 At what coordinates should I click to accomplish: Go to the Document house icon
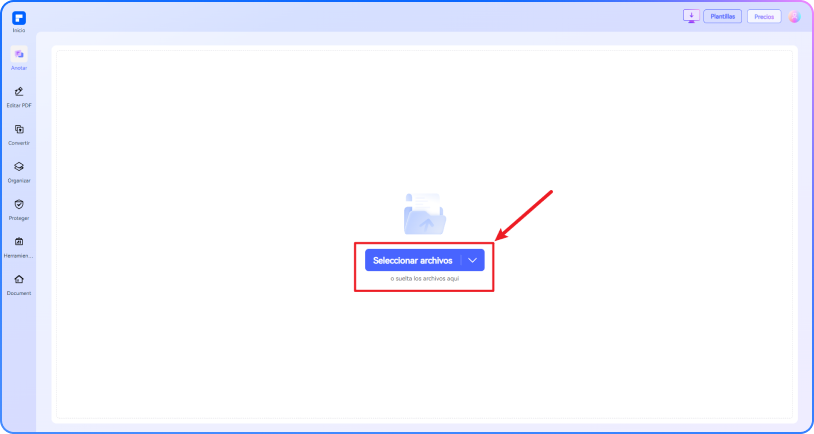19,279
